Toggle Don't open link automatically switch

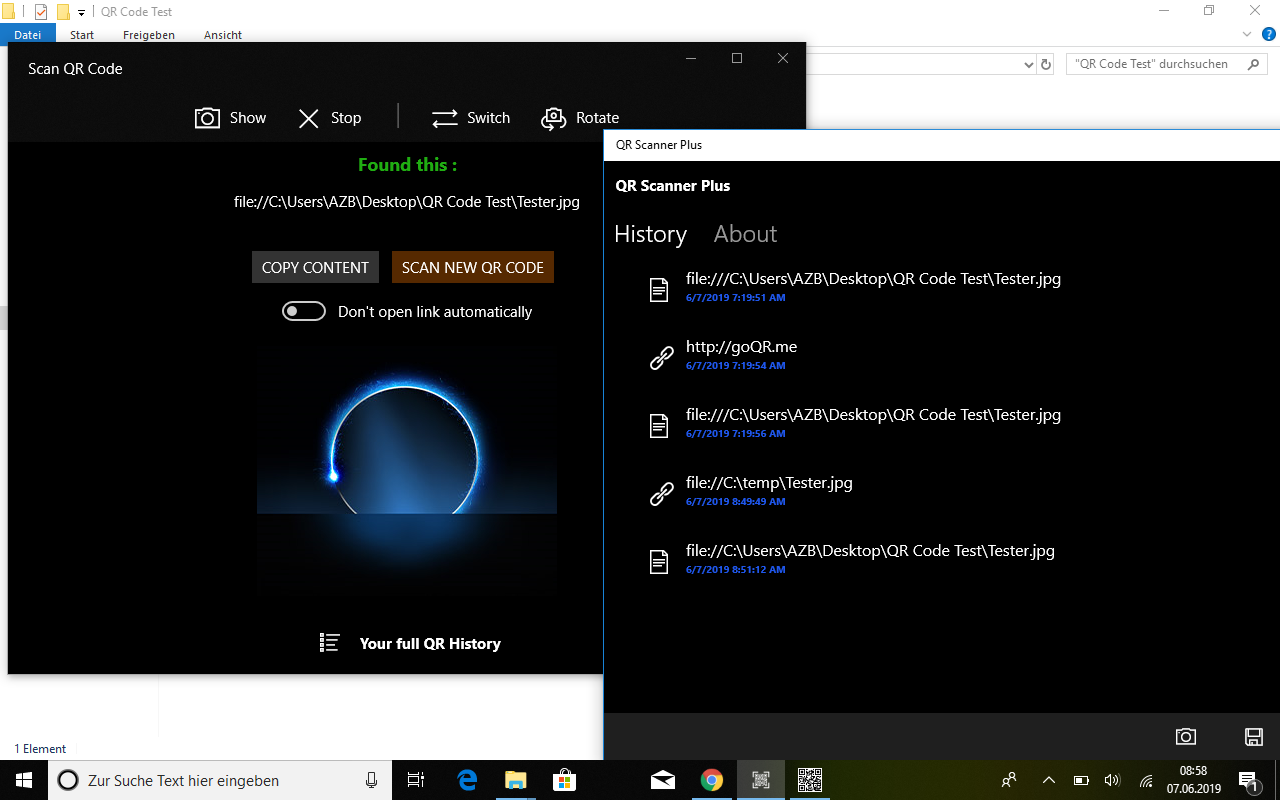coord(304,311)
